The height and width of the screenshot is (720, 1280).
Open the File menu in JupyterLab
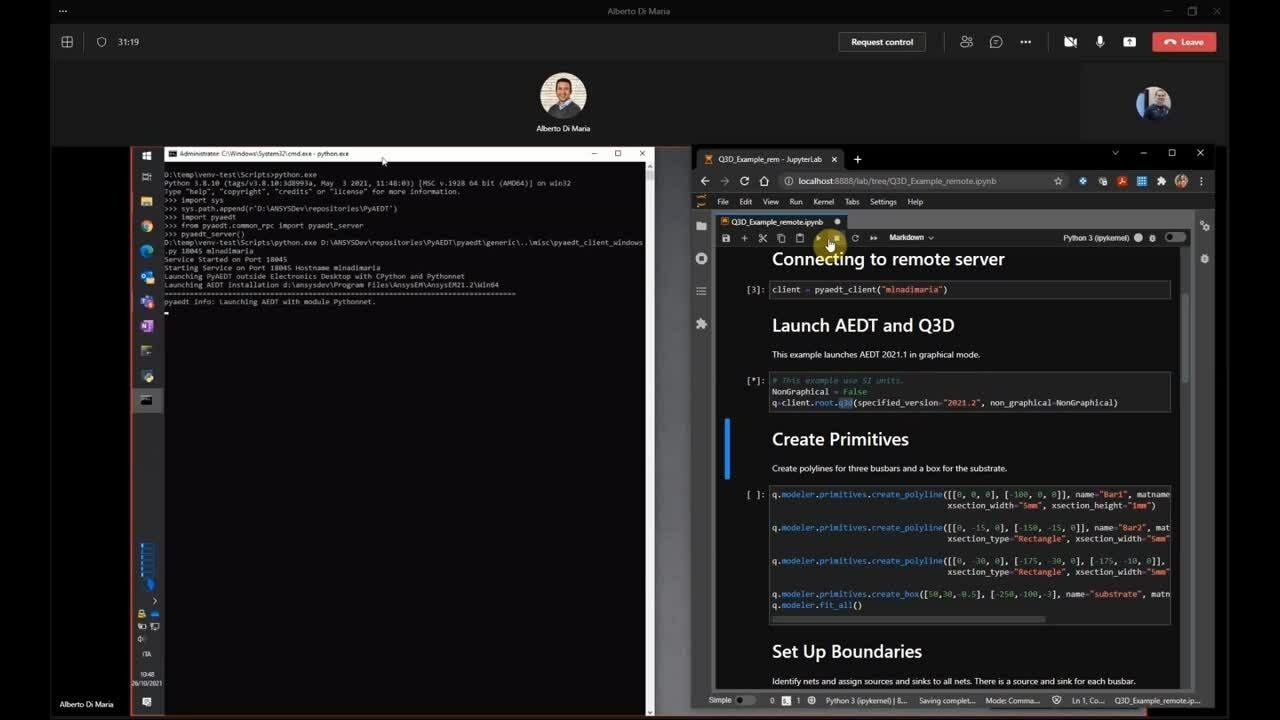click(723, 202)
